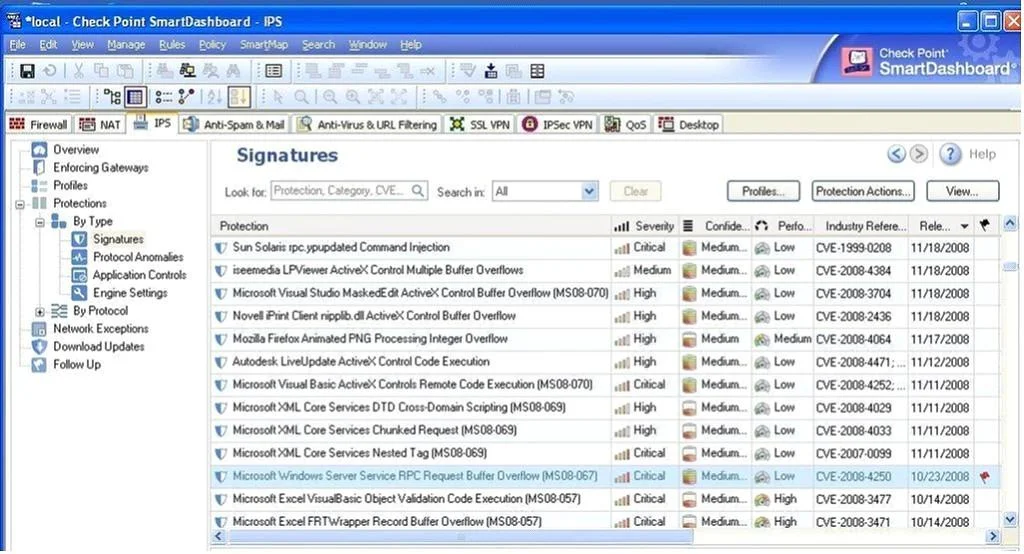Switch to the QoS tab
Viewport: 1024px width, 554px height.
click(626, 124)
